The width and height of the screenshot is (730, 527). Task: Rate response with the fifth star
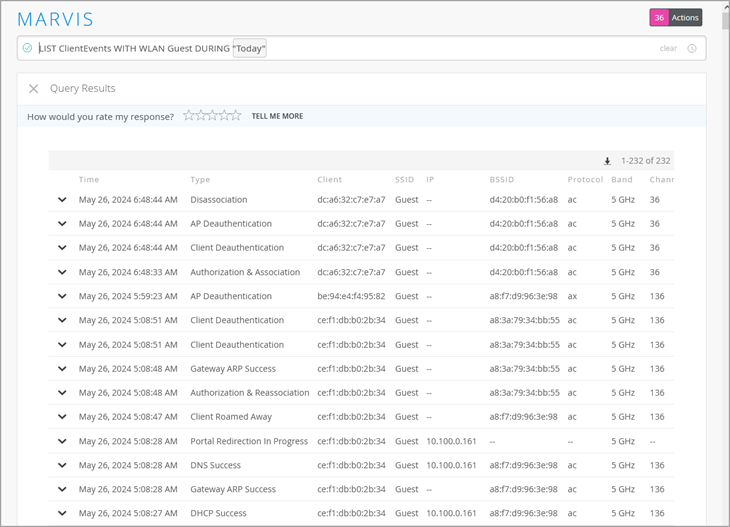pos(236,116)
